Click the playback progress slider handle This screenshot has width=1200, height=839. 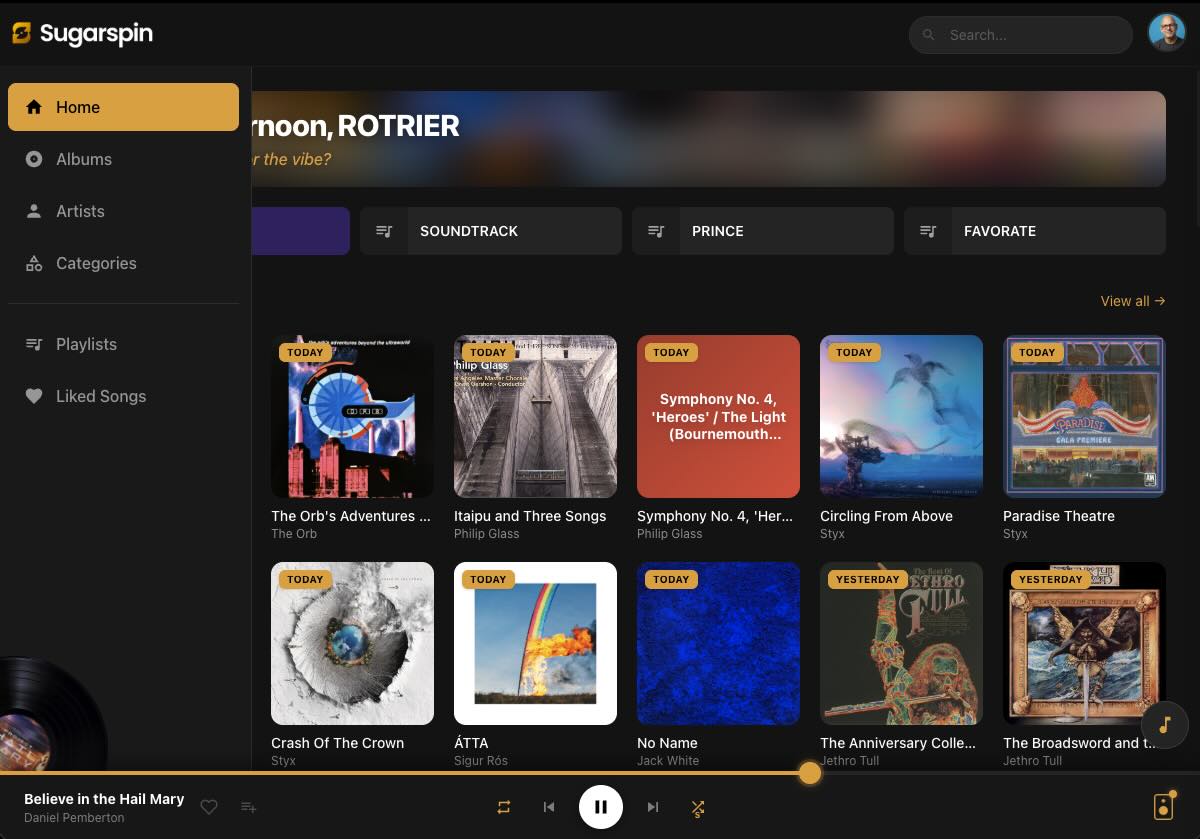pyautogui.click(x=809, y=772)
